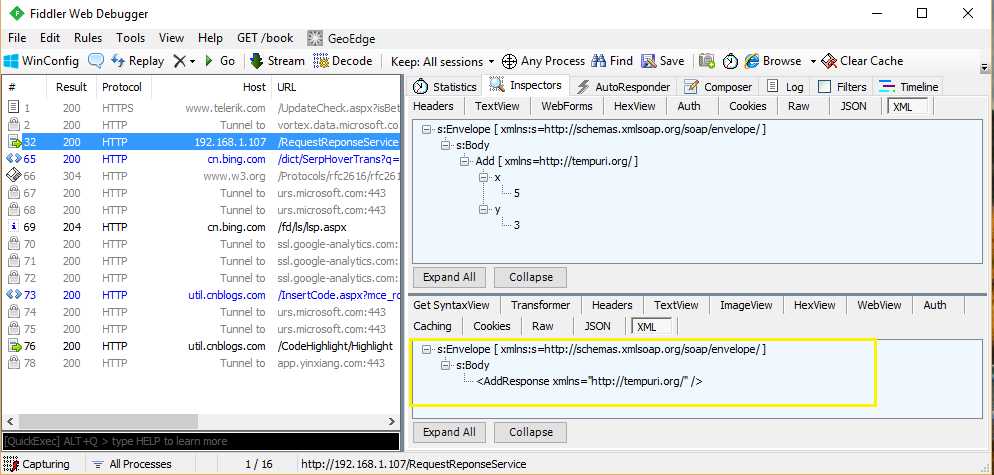Open request WebForms inspector tab

(x=567, y=106)
